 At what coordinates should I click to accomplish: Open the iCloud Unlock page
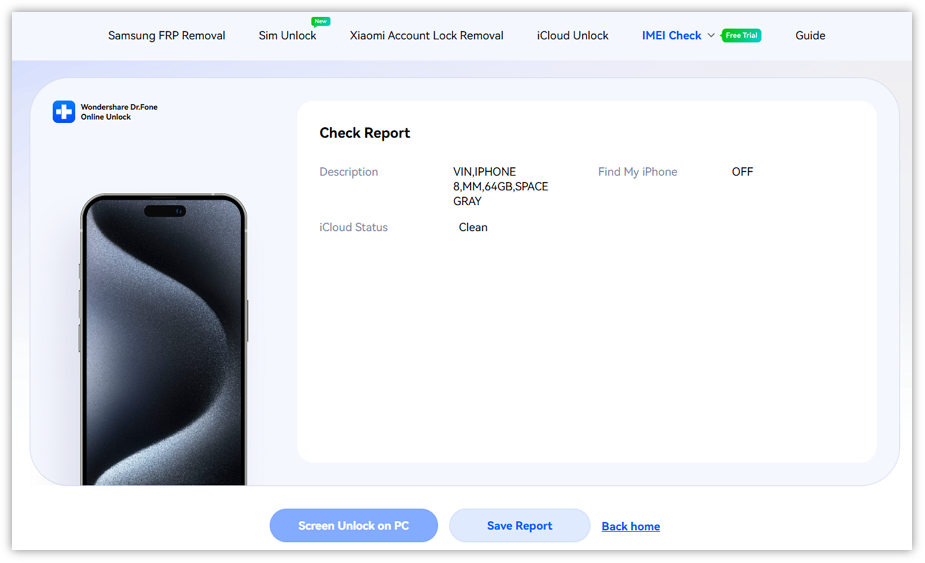pyautogui.click(x=572, y=35)
